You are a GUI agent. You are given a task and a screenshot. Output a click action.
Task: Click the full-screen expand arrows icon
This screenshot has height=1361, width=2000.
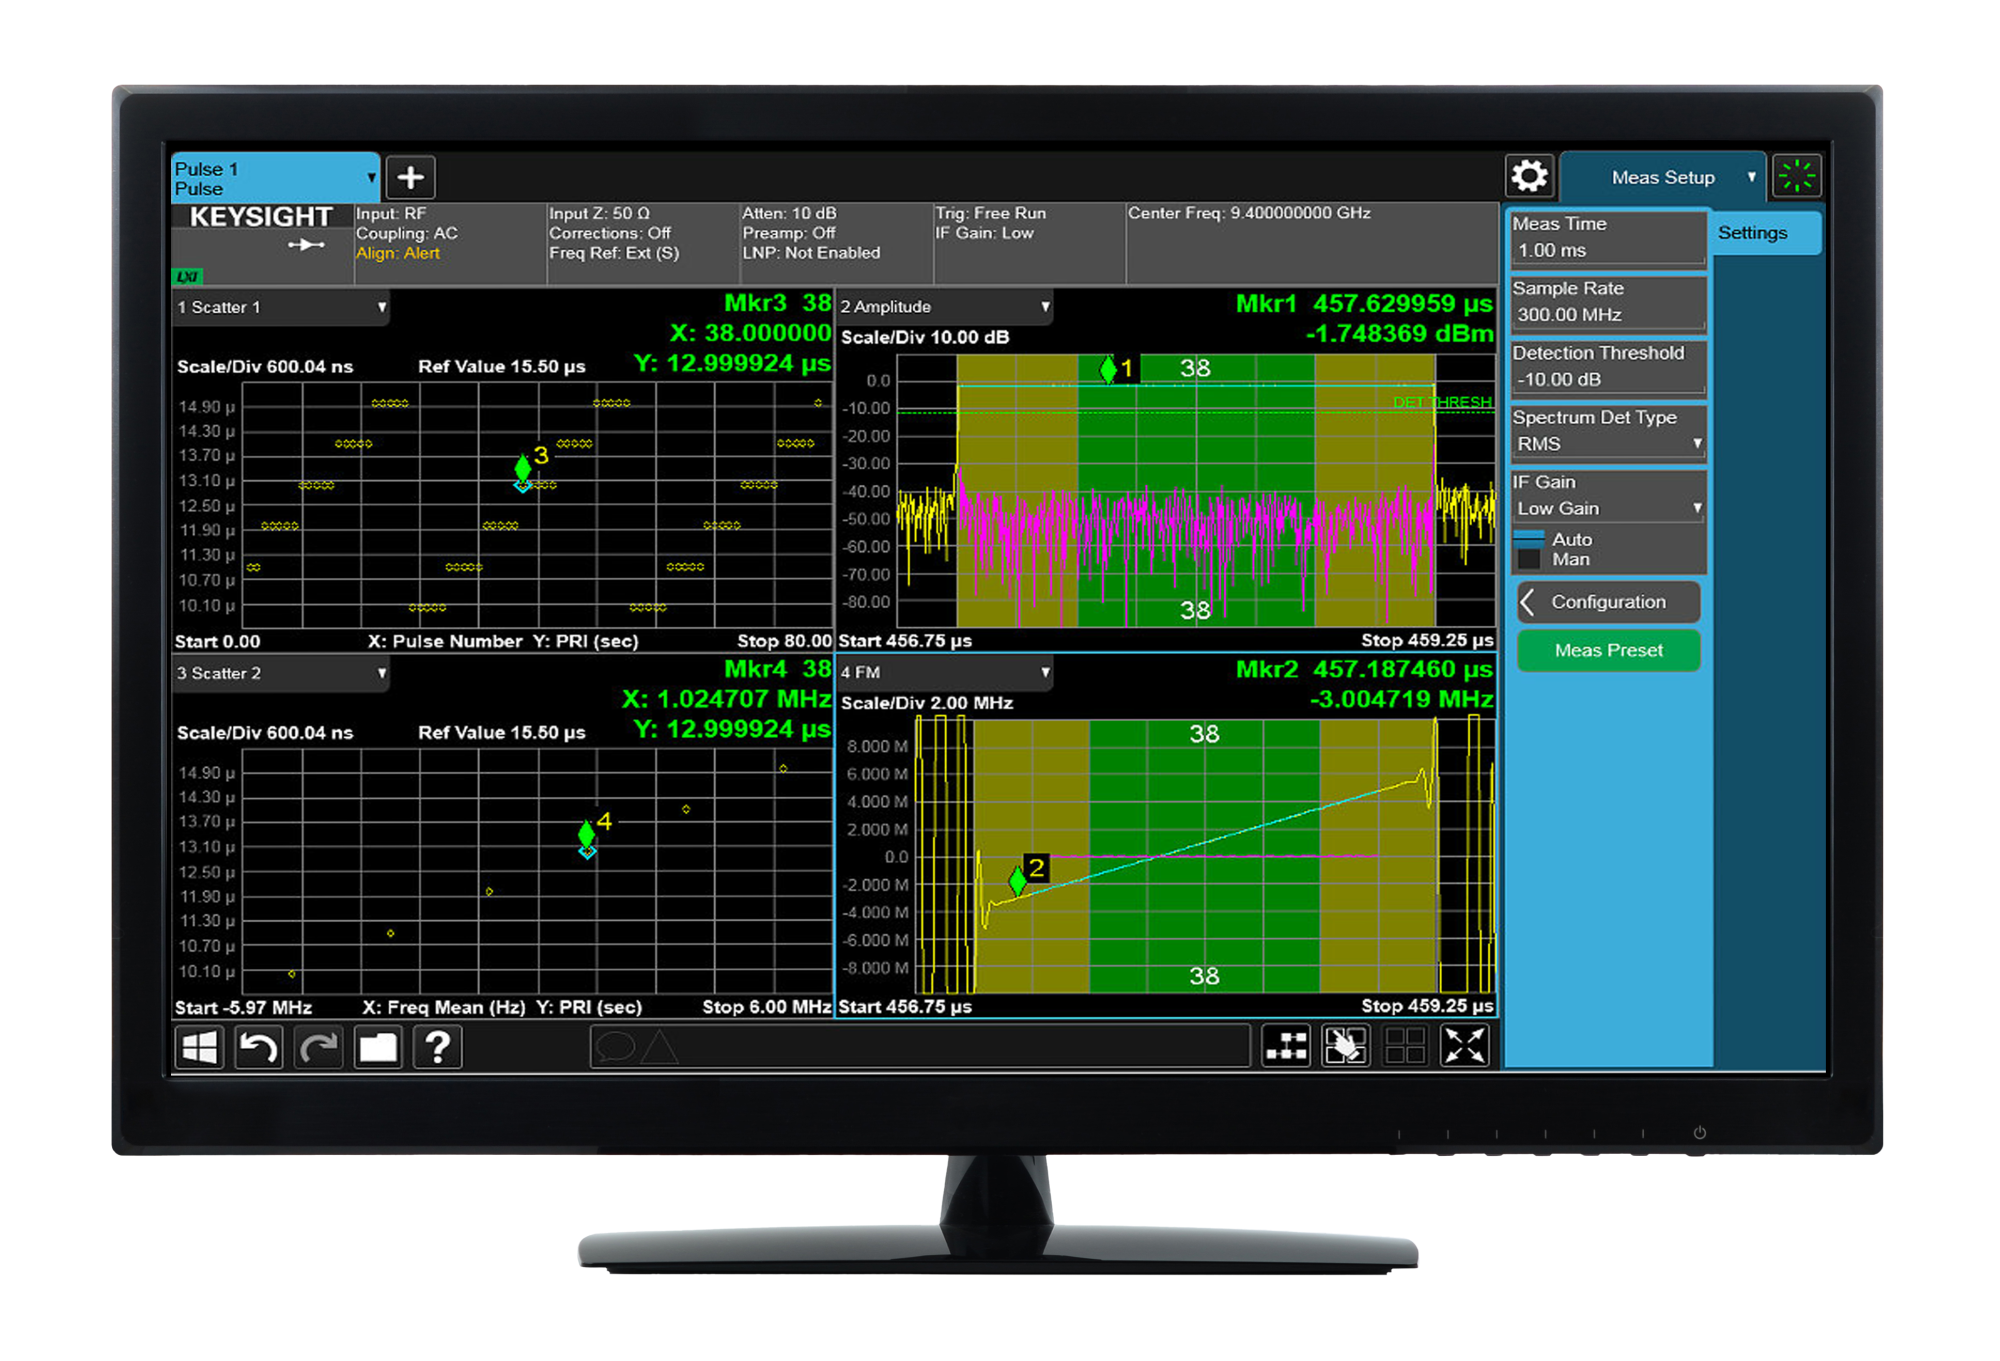[1464, 1046]
